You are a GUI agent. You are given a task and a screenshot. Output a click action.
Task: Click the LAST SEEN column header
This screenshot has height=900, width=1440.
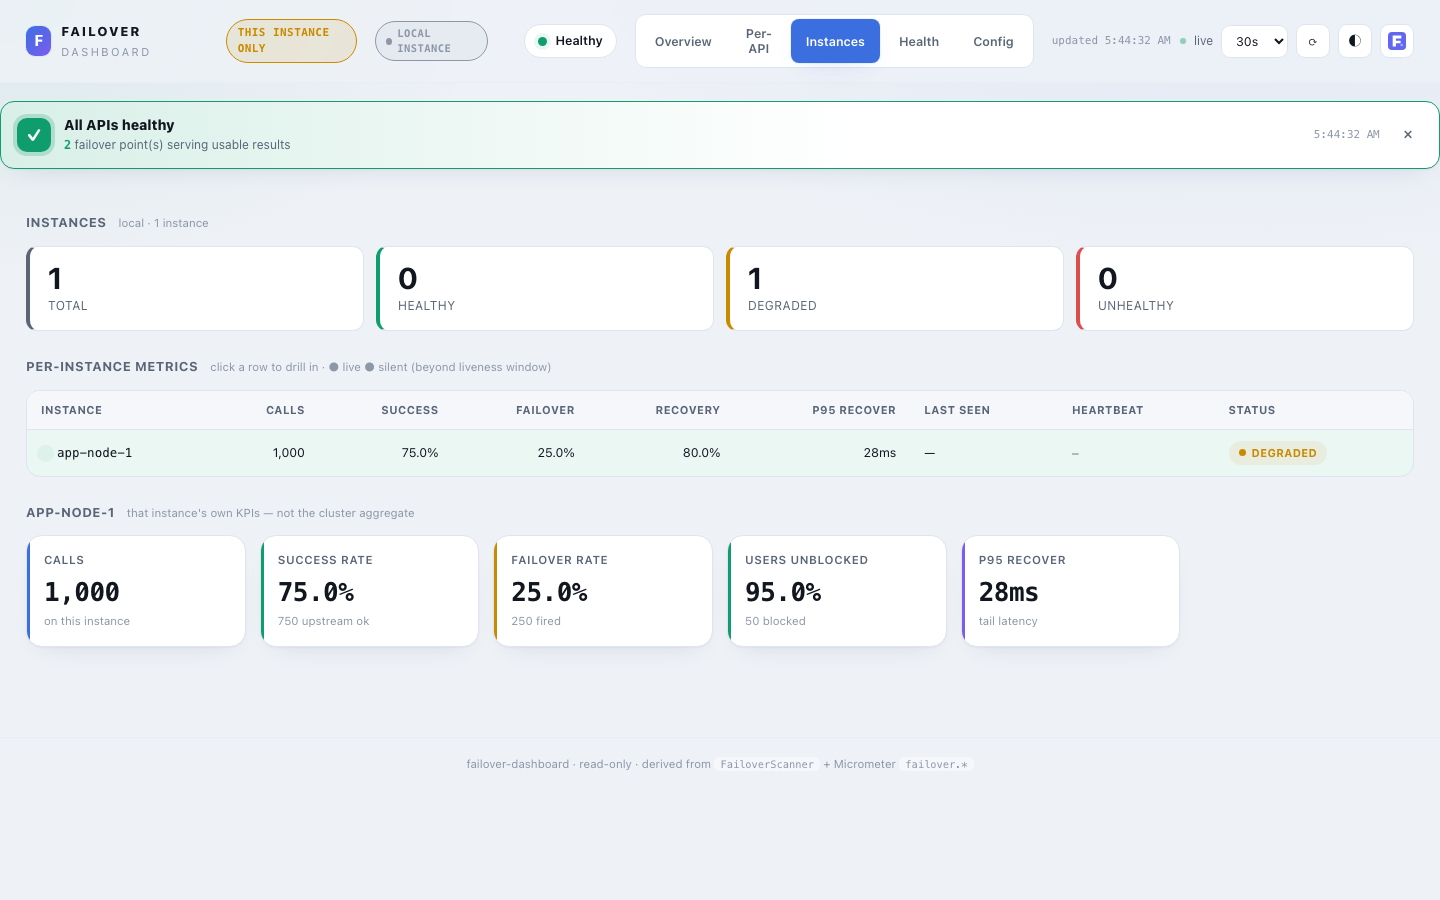(x=957, y=410)
